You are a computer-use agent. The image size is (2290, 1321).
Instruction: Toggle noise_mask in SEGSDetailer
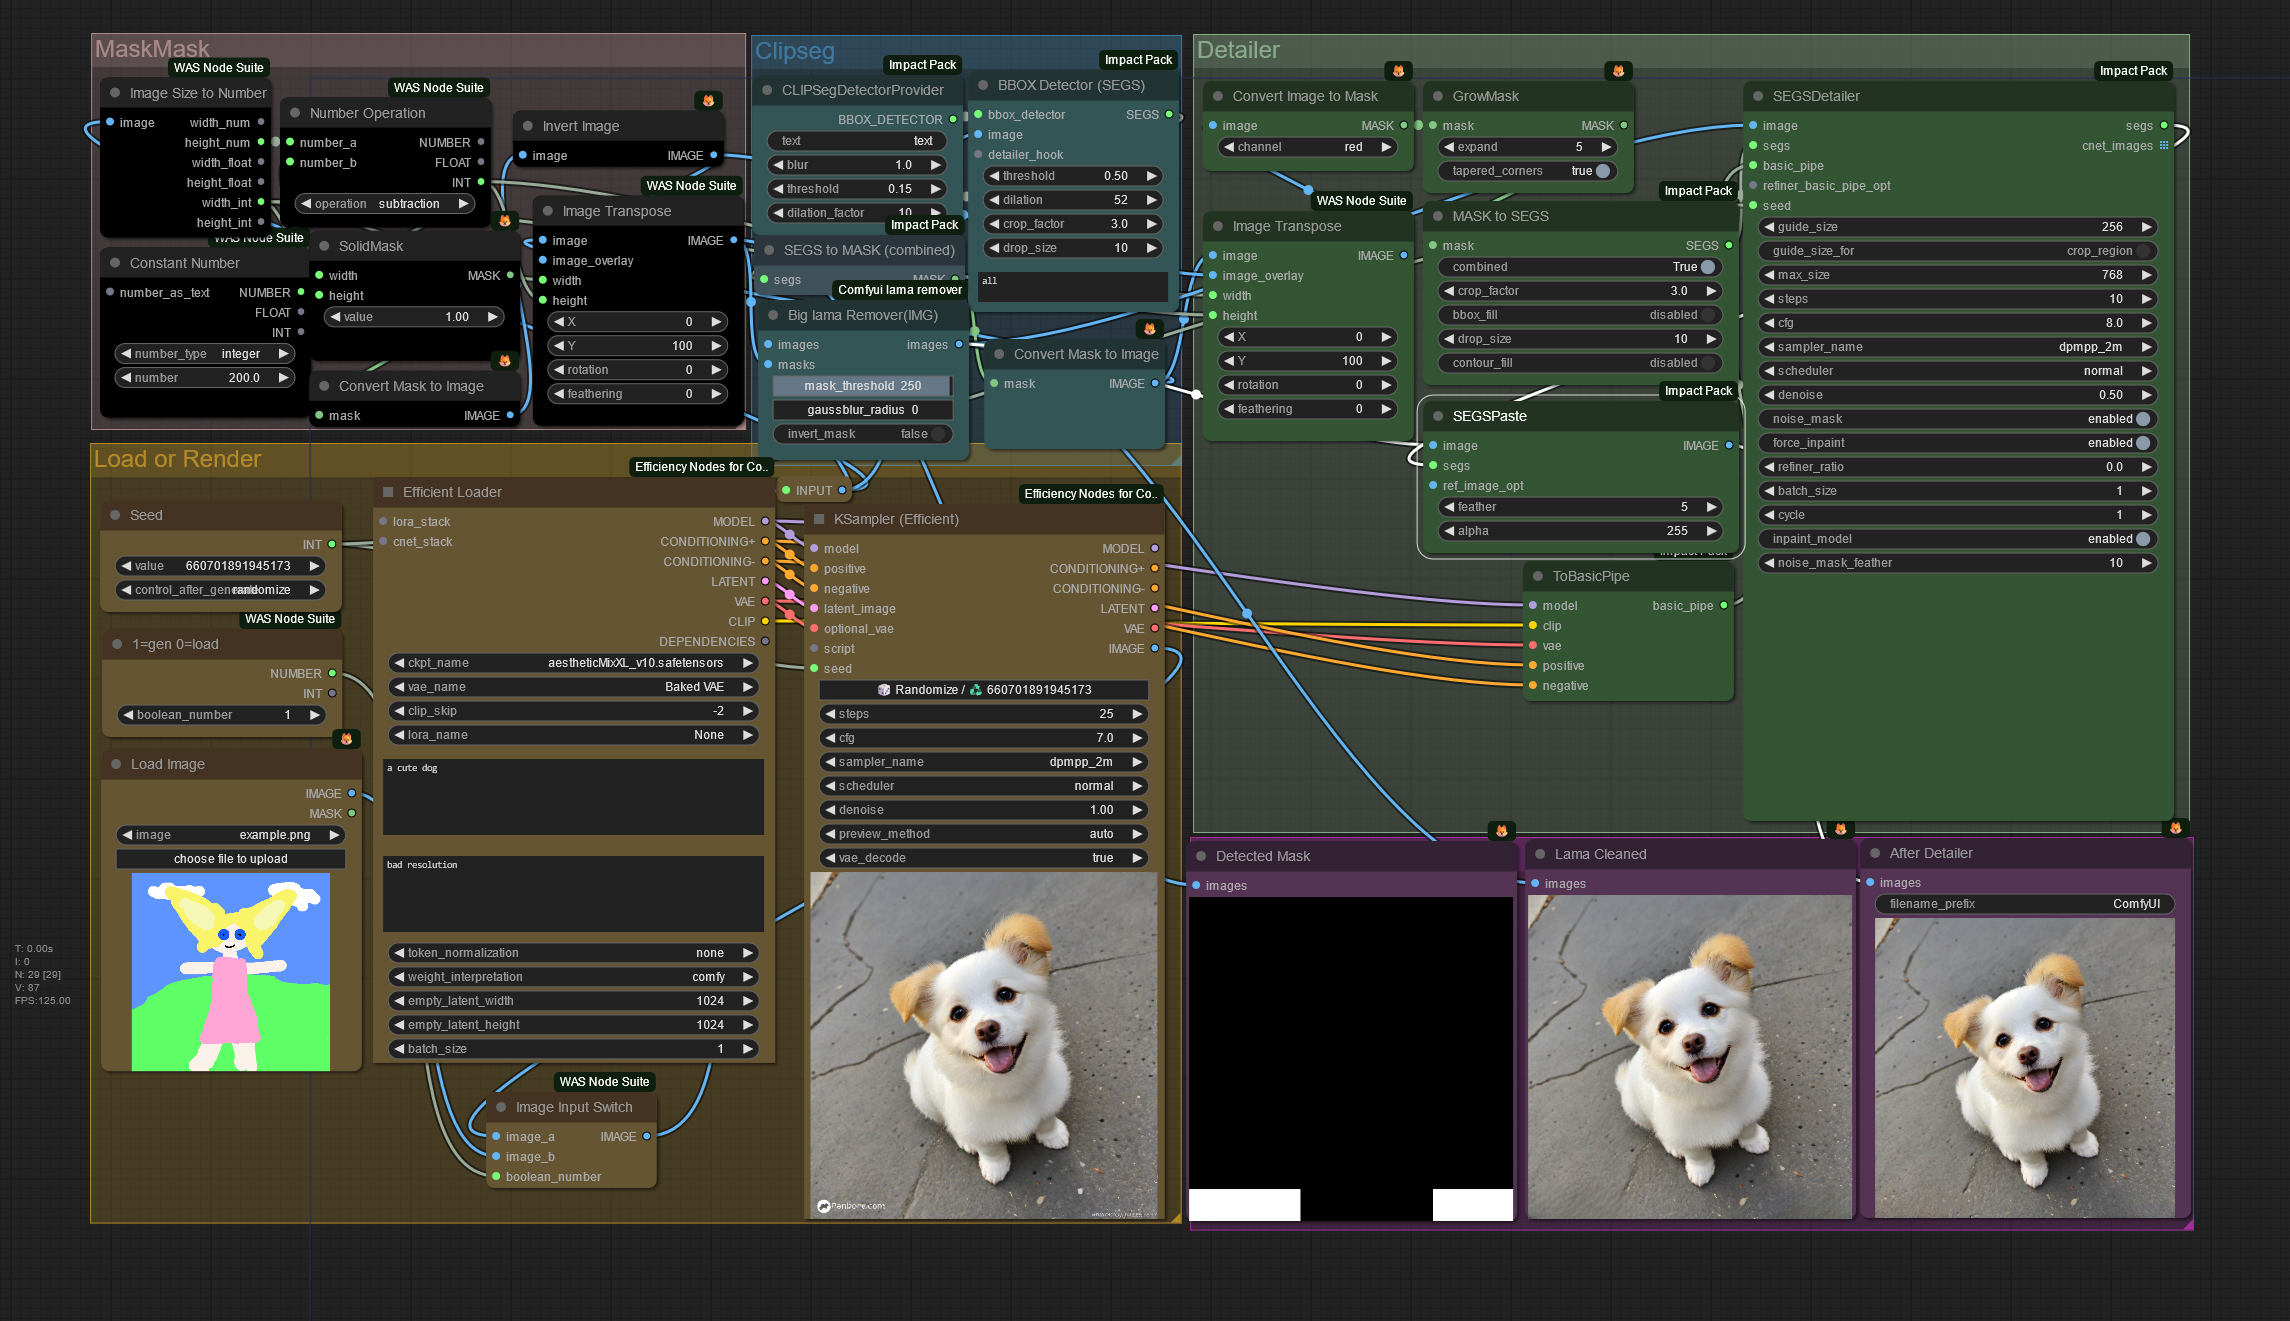pos(2143,419)
